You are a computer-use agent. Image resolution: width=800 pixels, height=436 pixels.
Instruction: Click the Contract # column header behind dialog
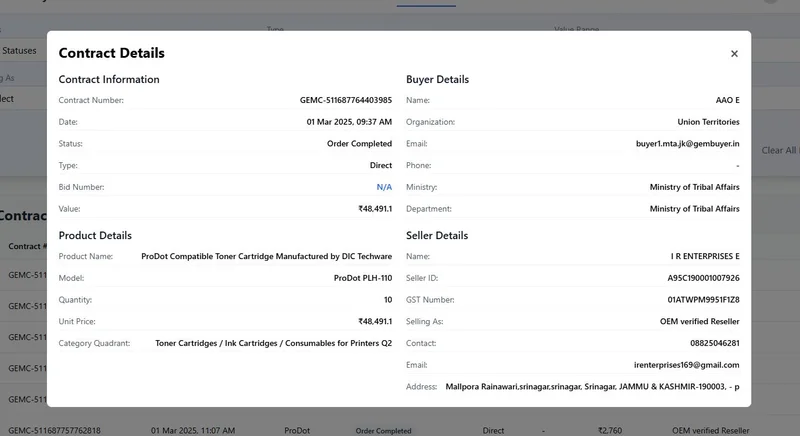[x=27, y=246]
